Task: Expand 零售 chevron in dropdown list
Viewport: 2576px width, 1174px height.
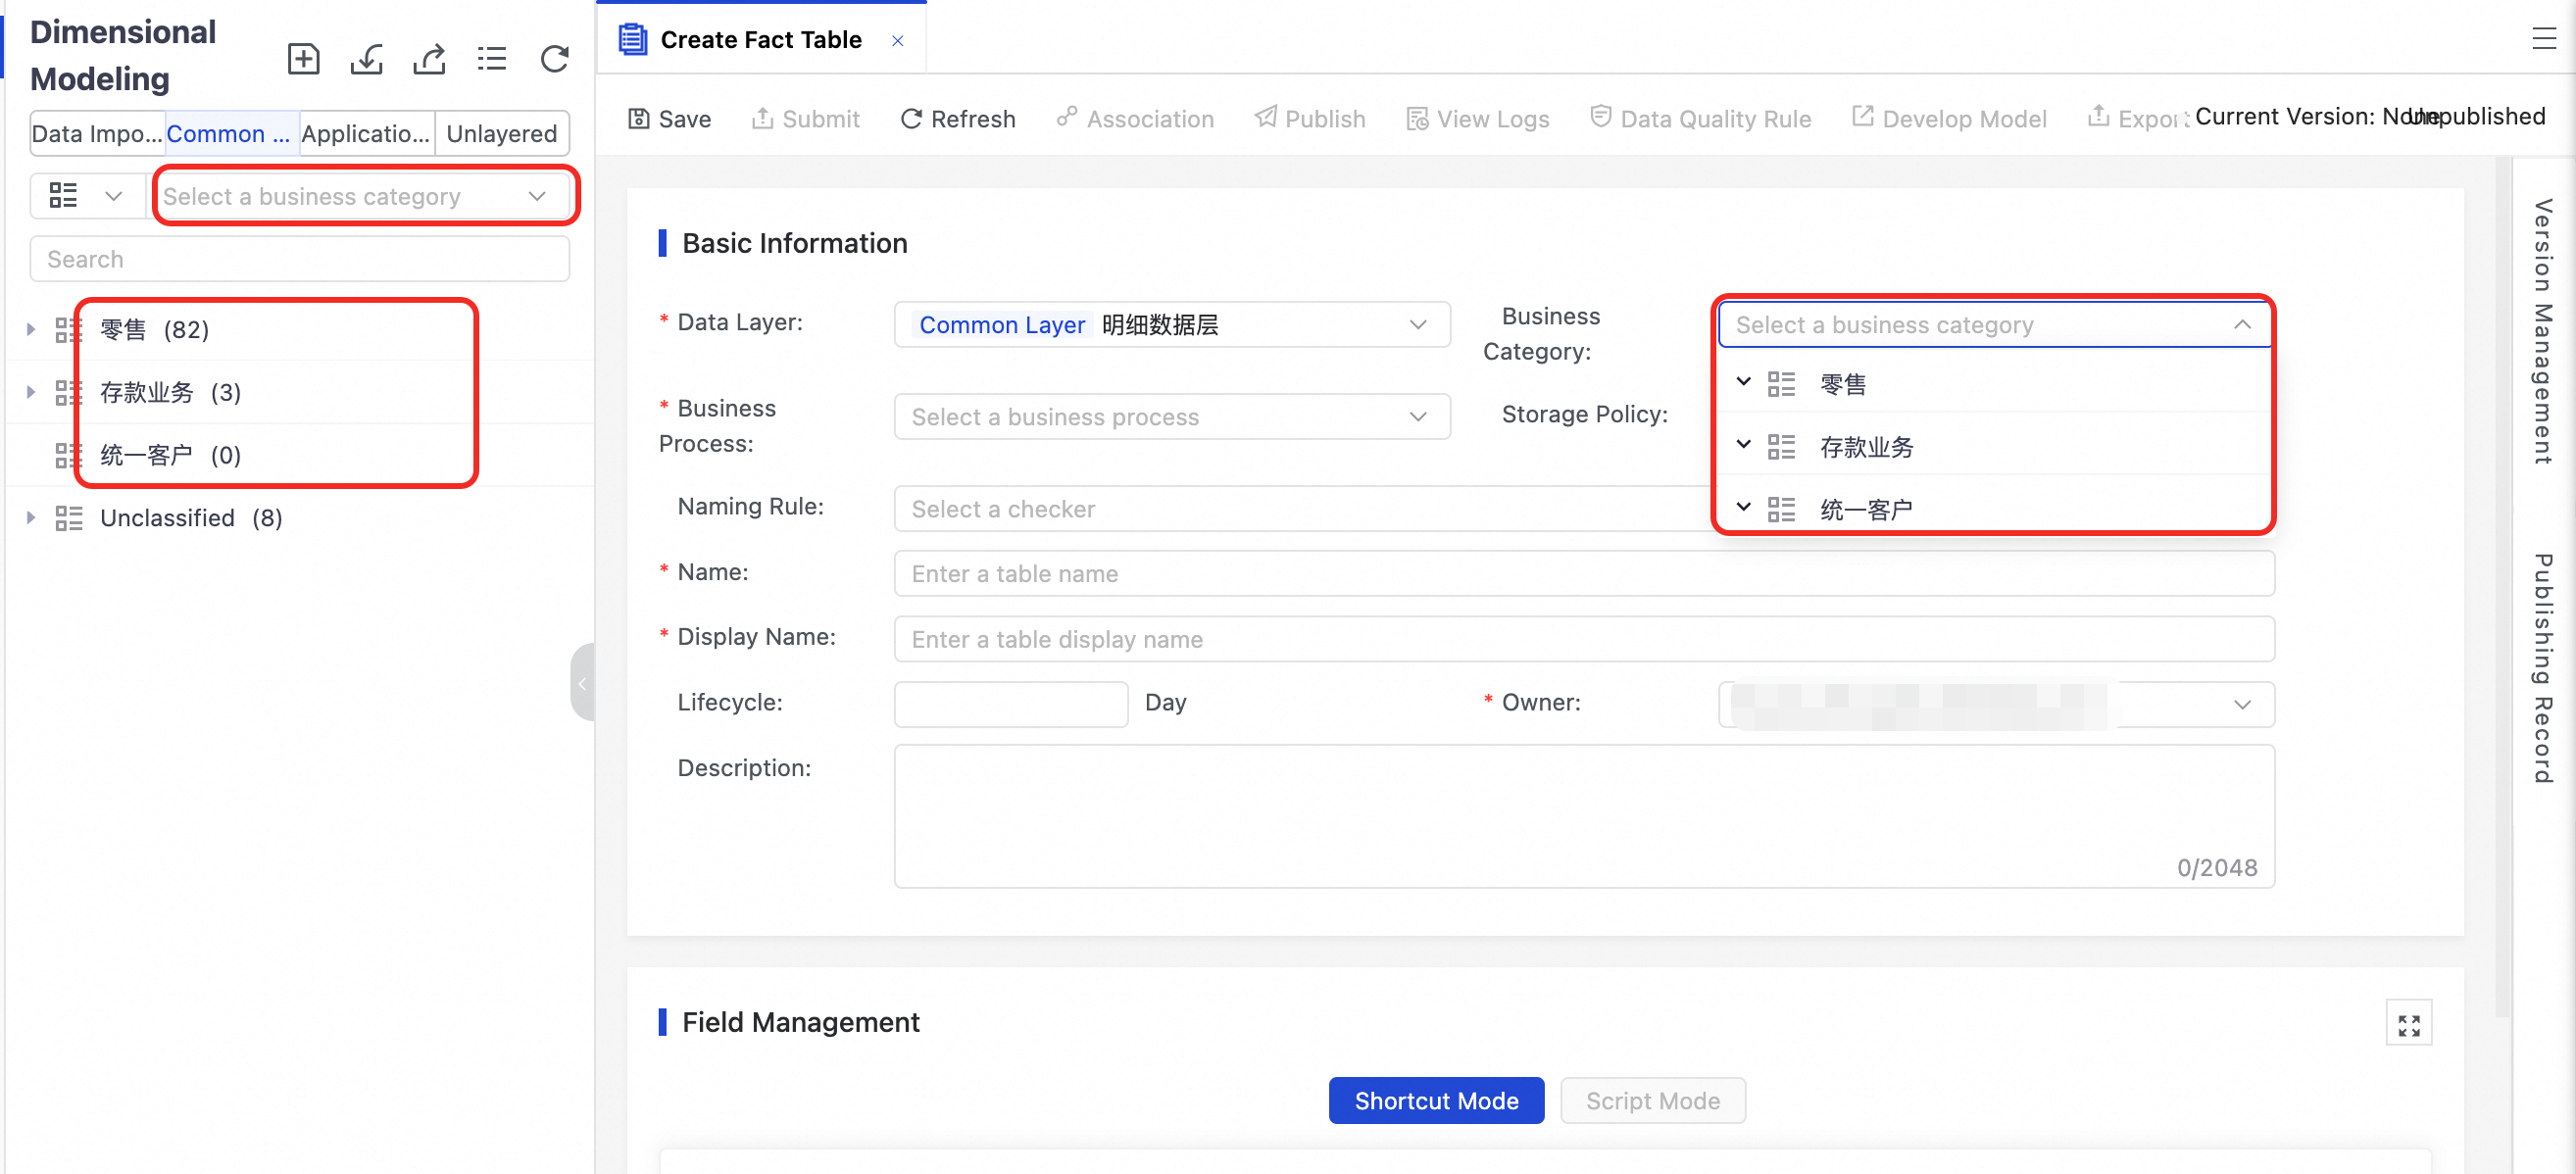Action: tap(1743, 382)
